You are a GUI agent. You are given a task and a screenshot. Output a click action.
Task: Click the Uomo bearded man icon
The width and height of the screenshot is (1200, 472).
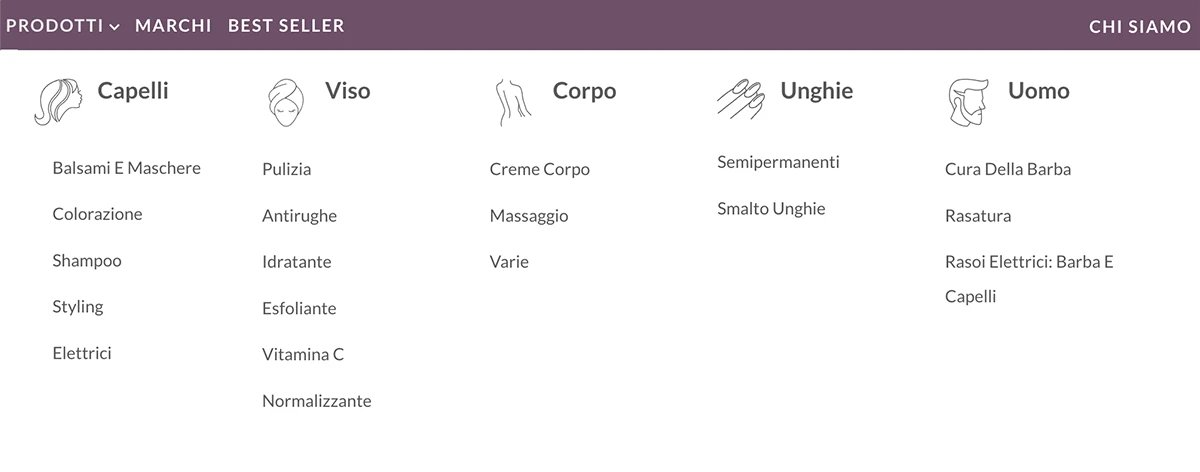(967, 102)
